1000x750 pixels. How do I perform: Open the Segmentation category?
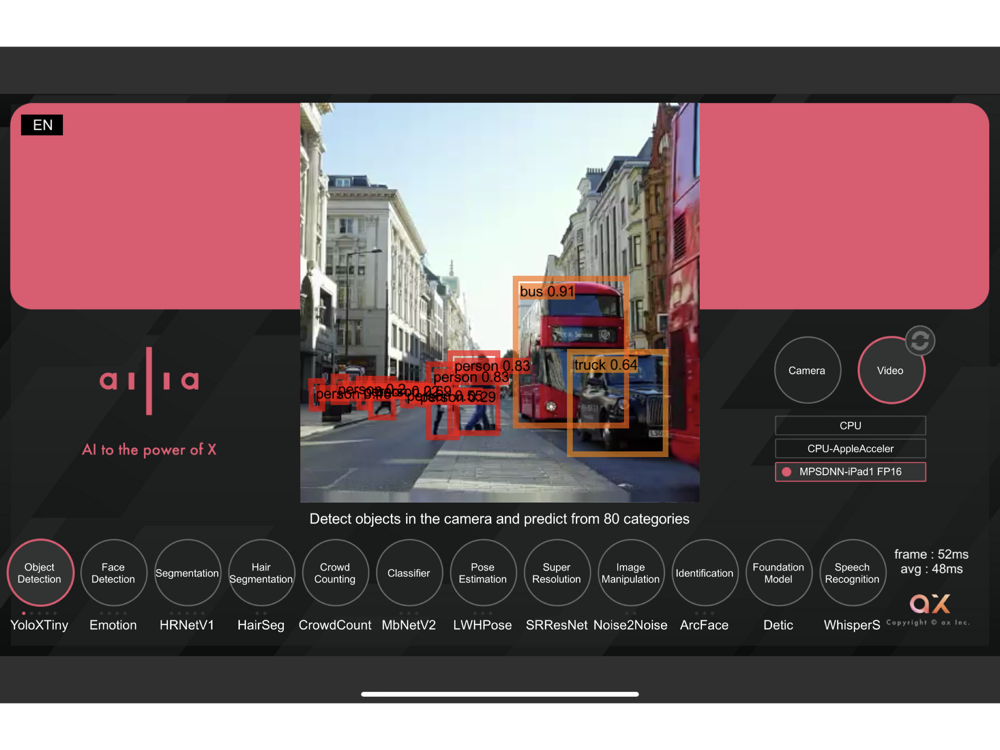187,573
